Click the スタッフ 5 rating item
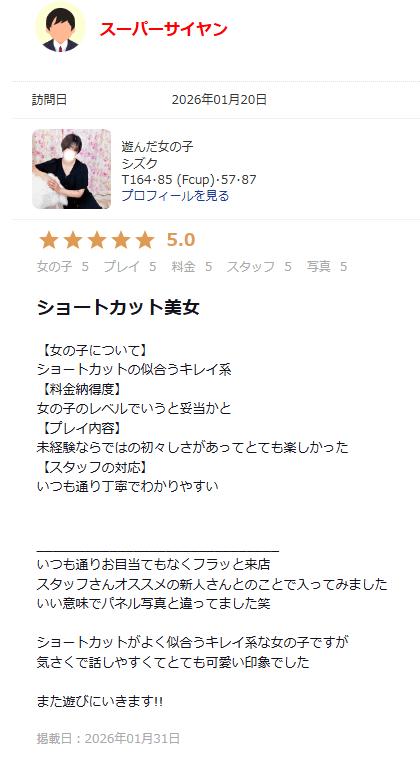 pos(259,266)
